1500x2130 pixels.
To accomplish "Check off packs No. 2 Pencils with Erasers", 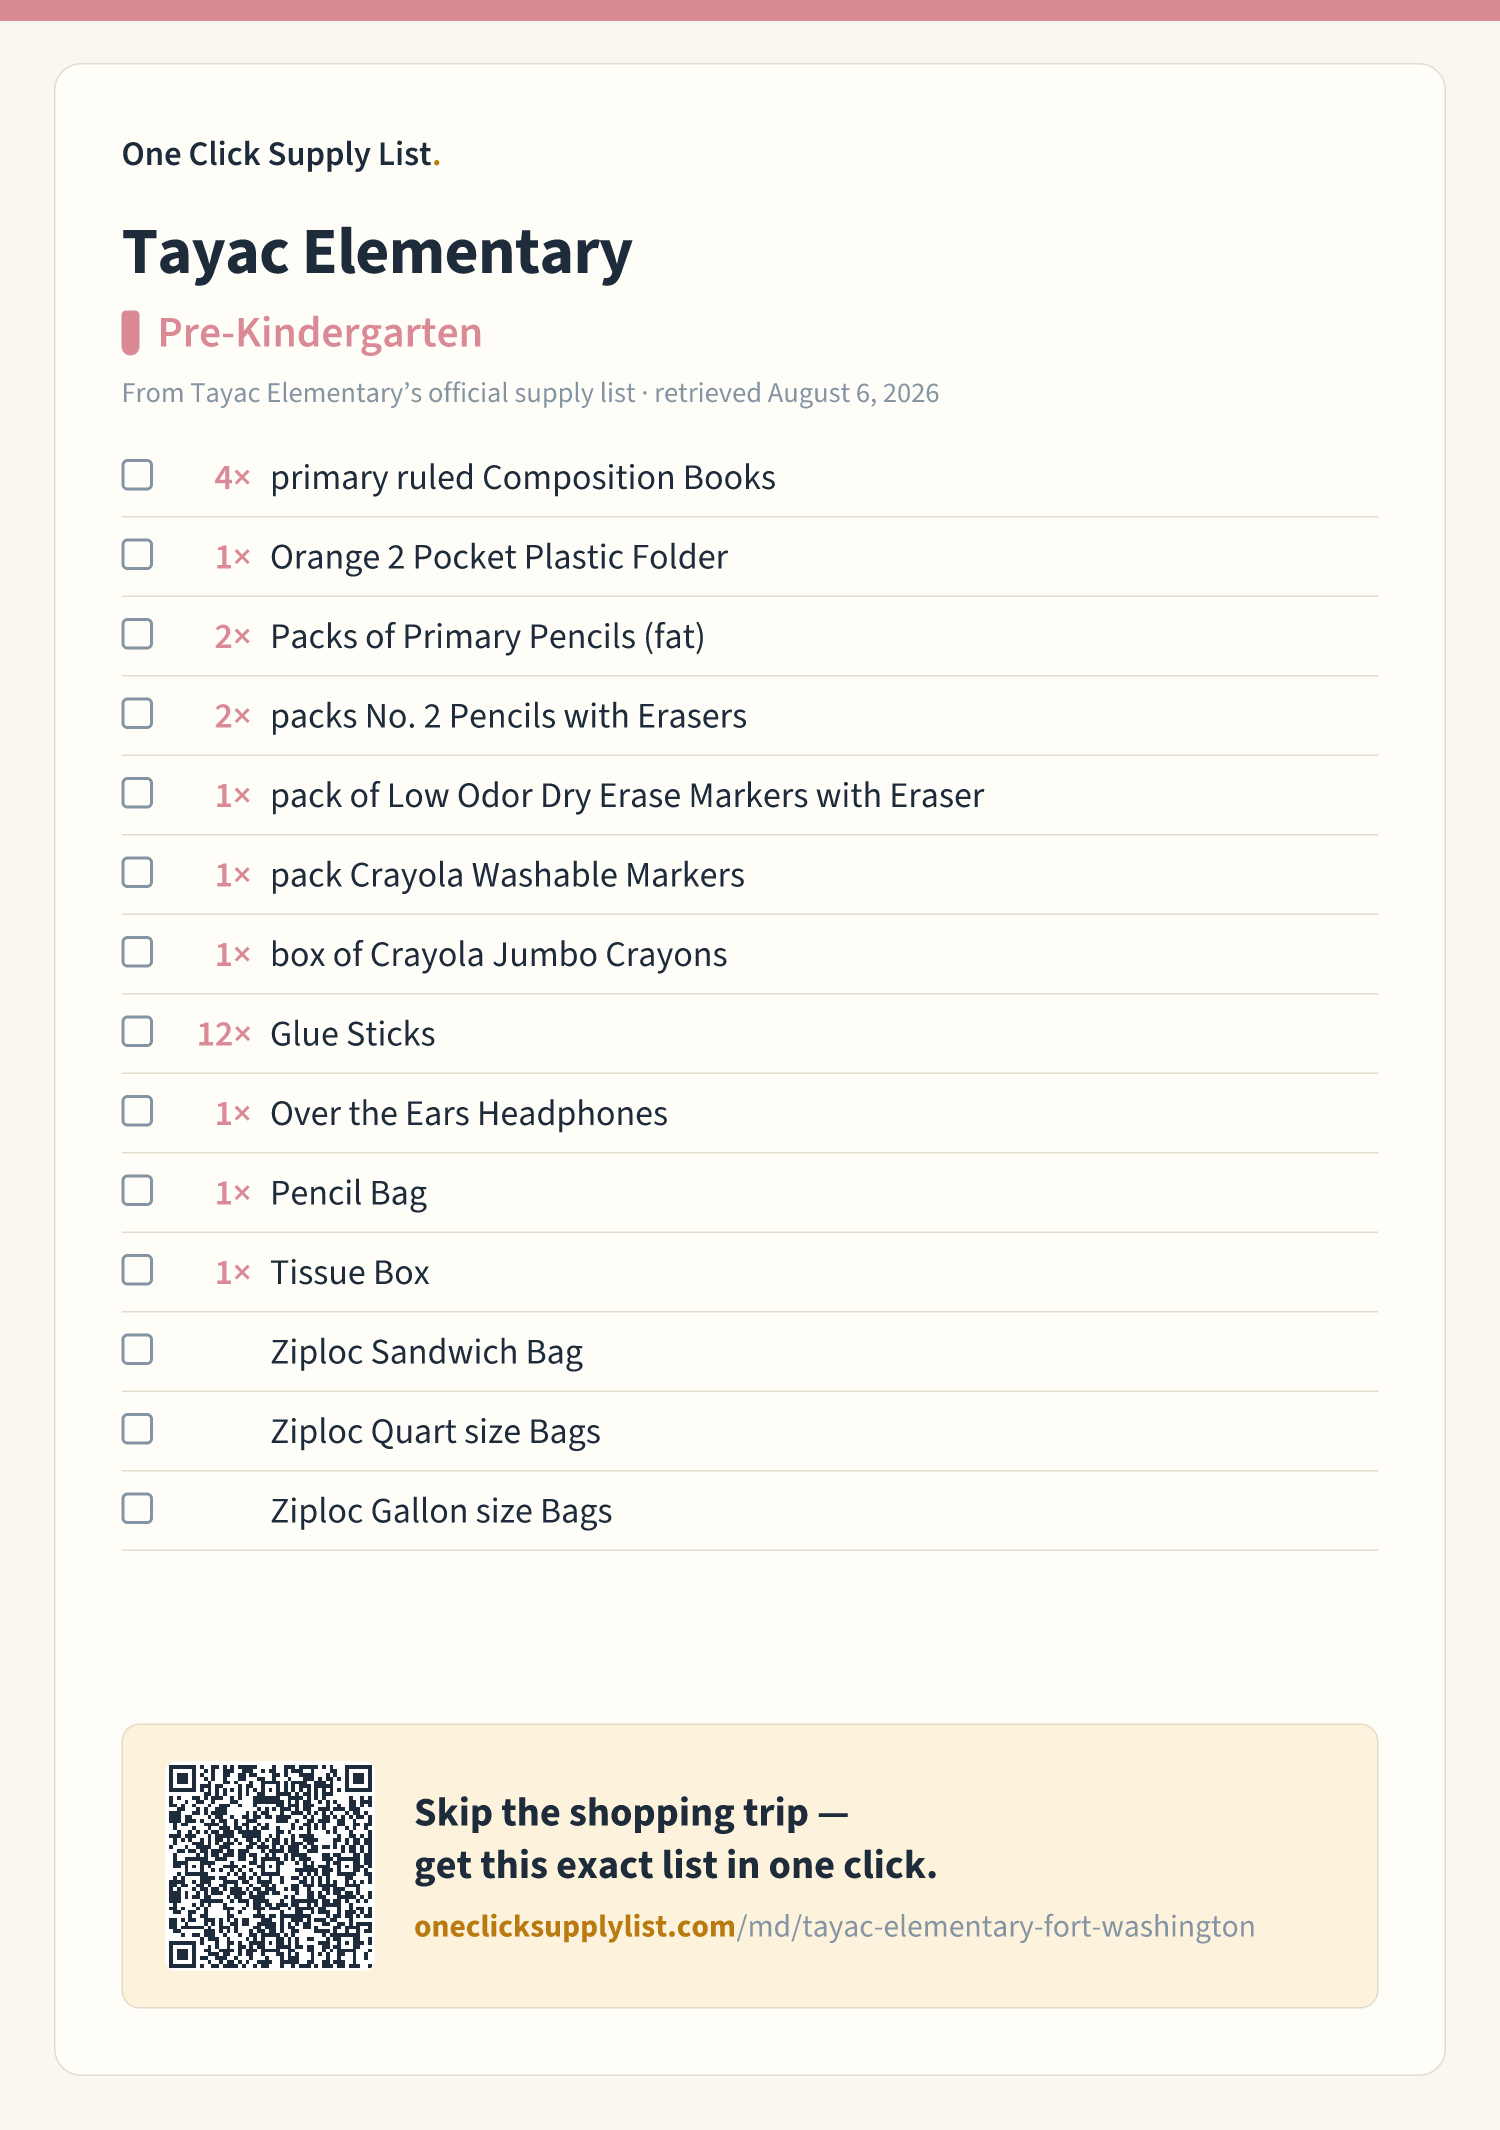I will 137,714.
